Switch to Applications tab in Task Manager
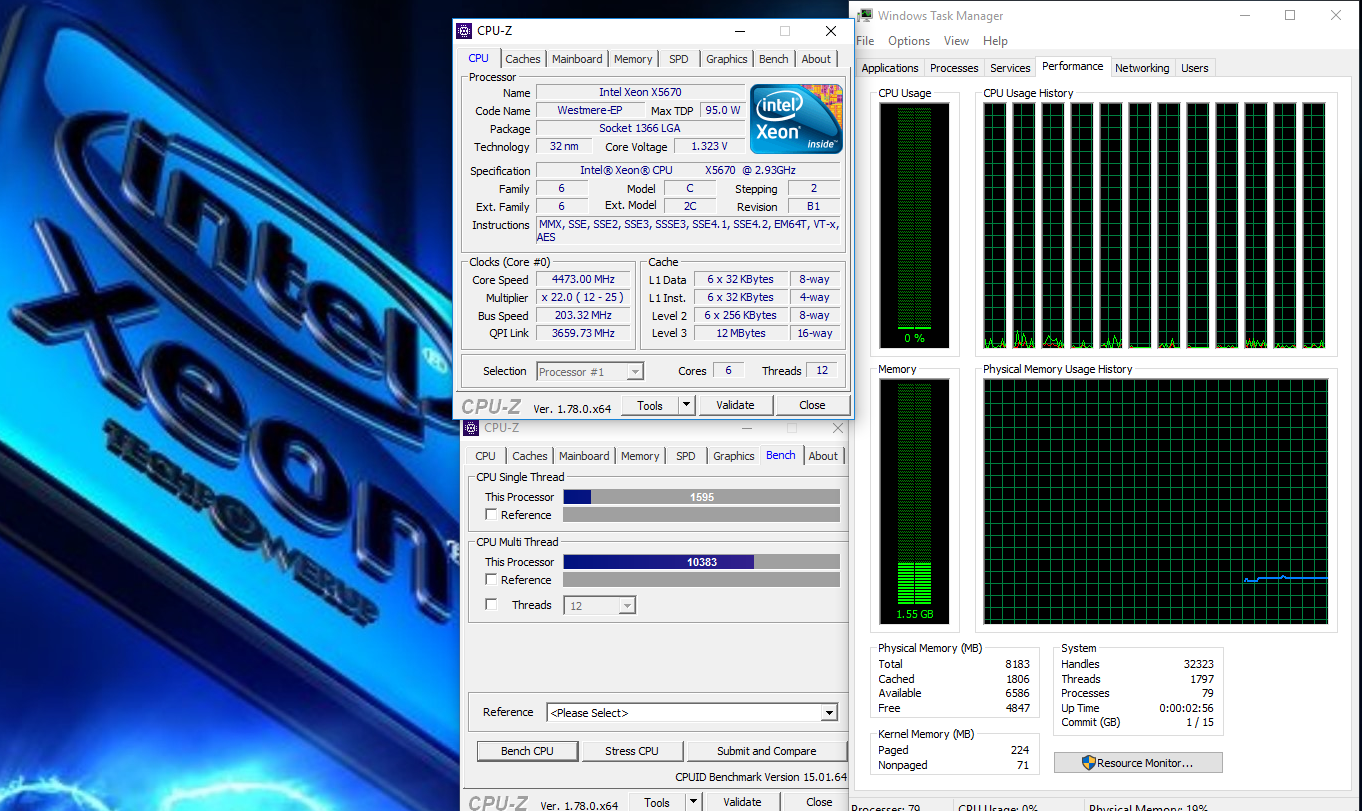The height and width of the screenshot is (811, 1362). pos(890,68)
